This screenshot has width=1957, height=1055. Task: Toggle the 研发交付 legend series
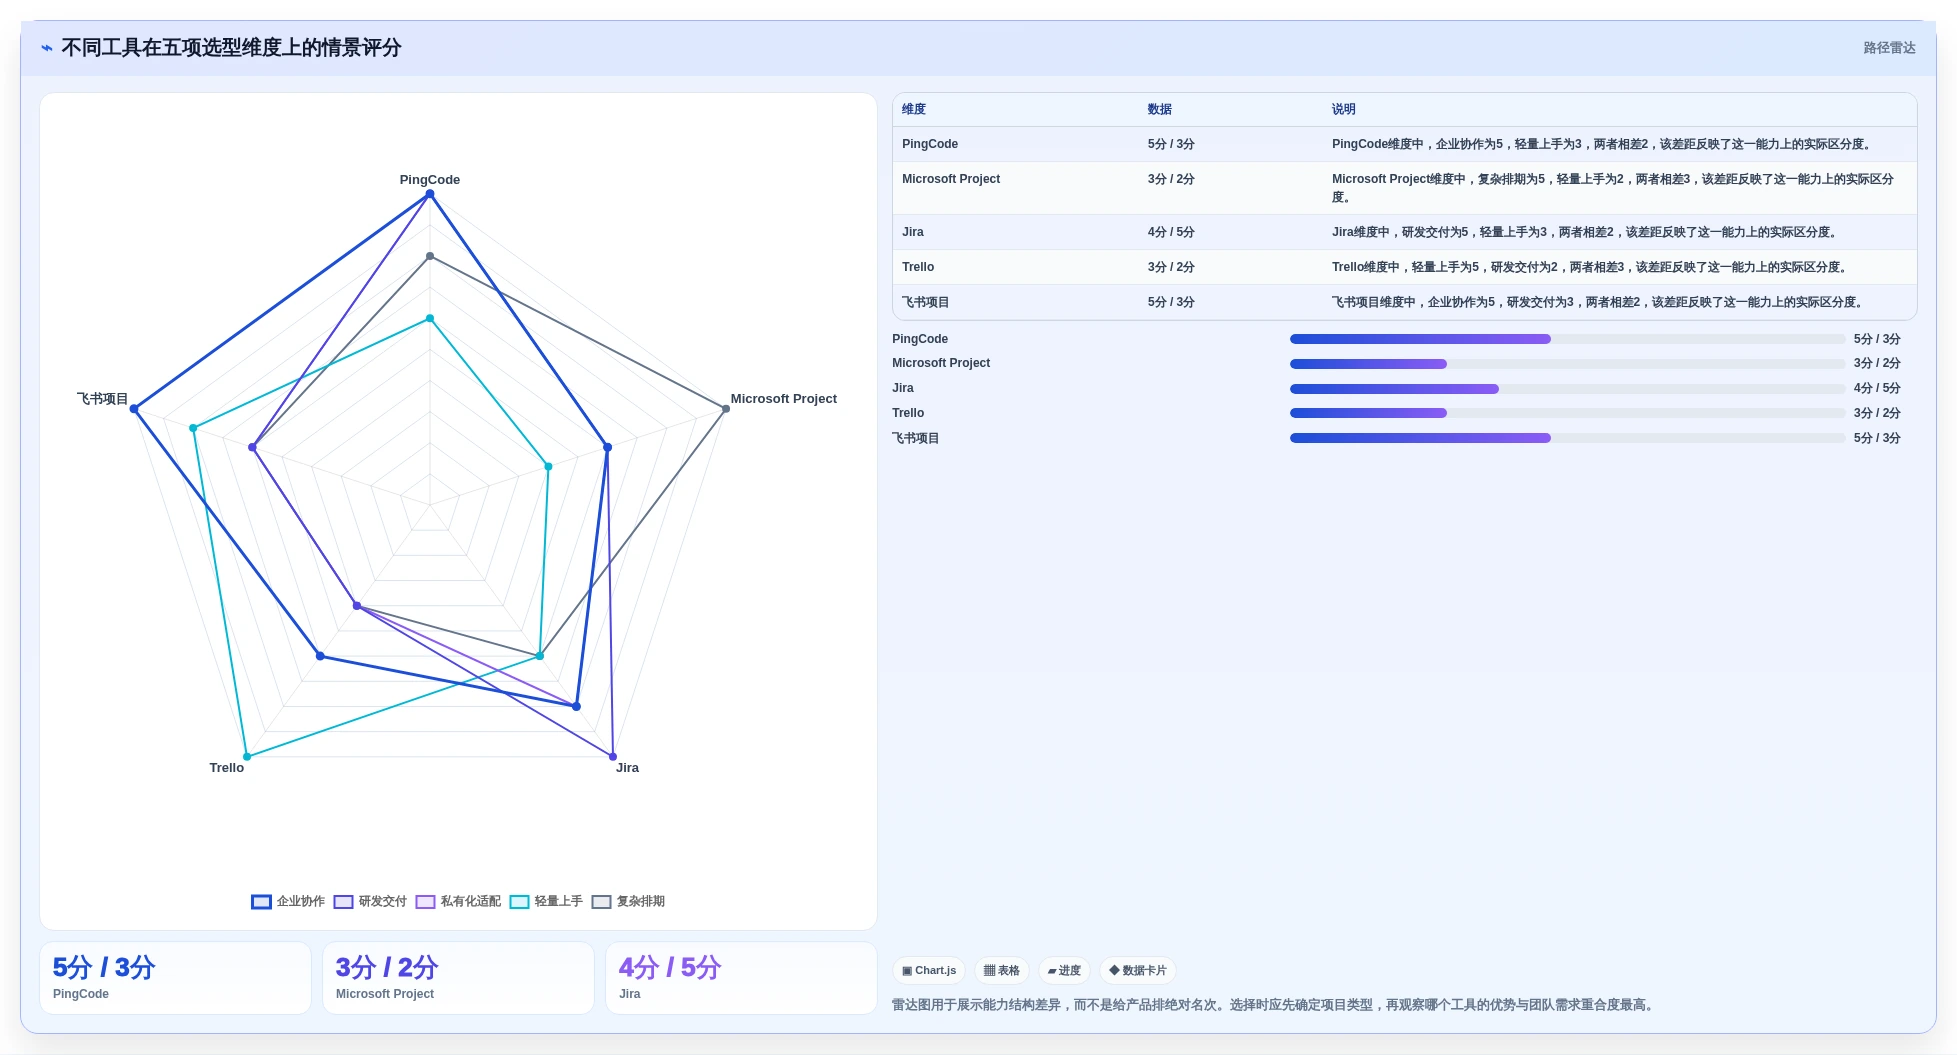pyautogui.click(x=370, y=901)
